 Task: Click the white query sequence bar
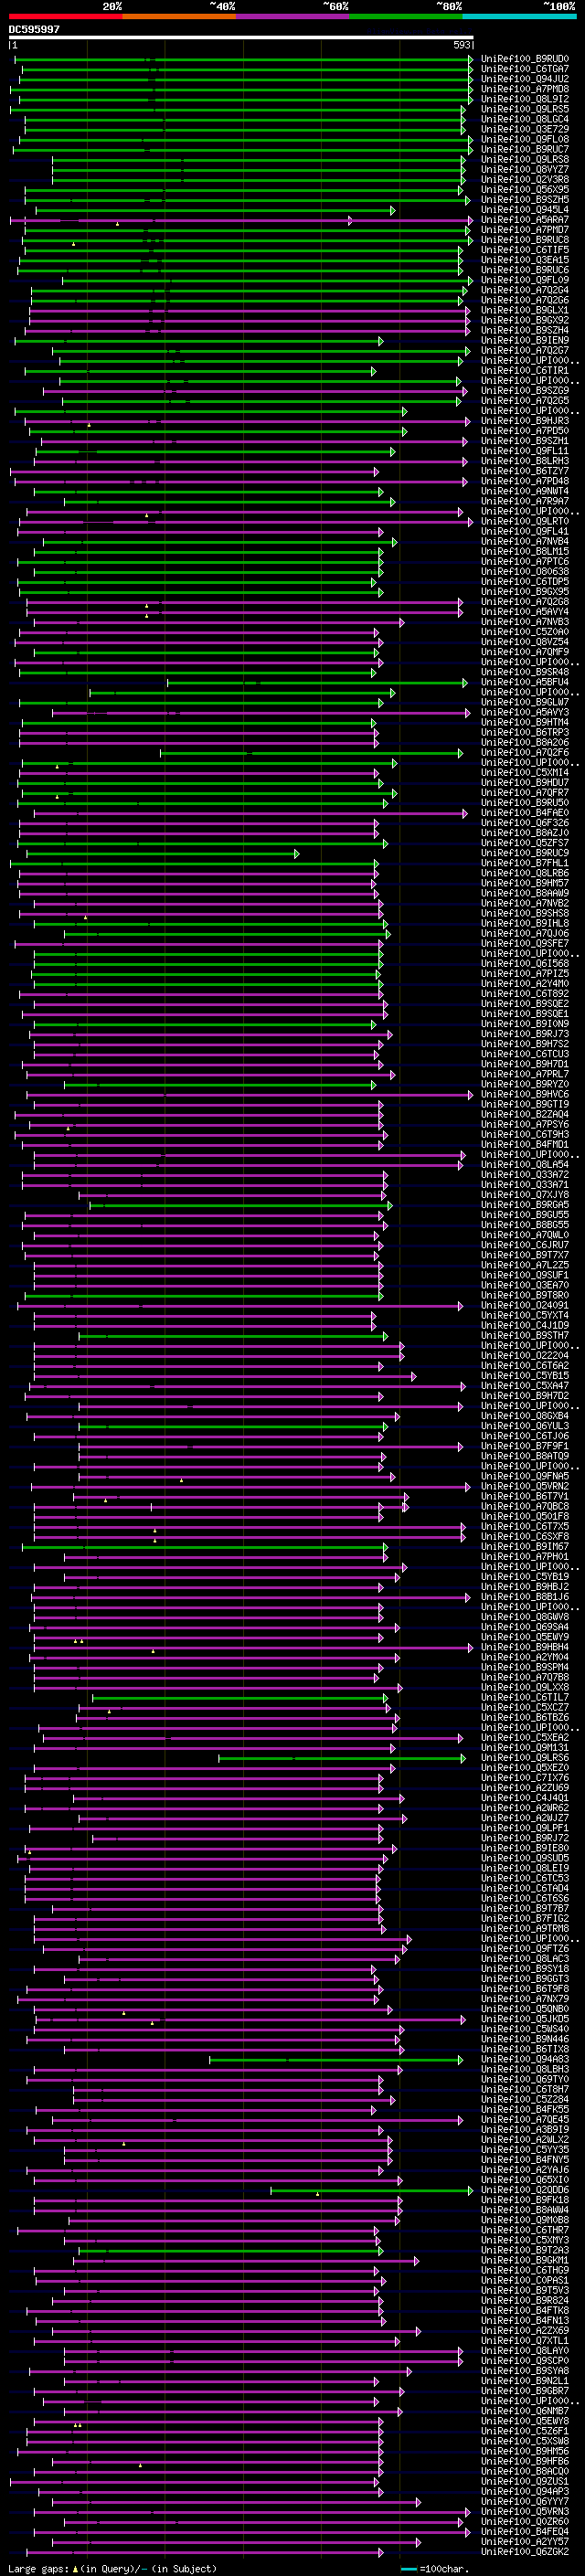(241, 38)
